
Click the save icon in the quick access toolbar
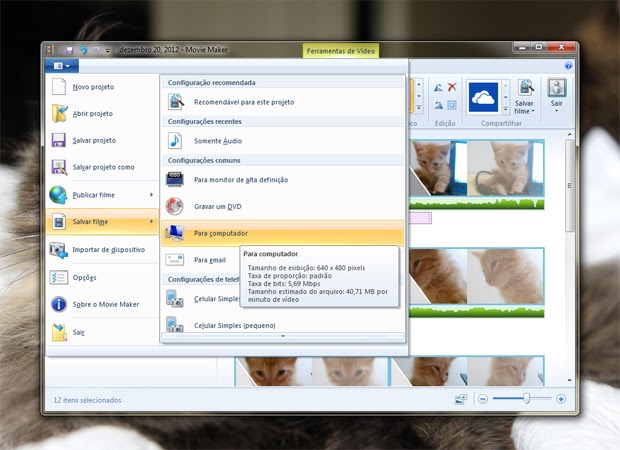coord(70,50)
